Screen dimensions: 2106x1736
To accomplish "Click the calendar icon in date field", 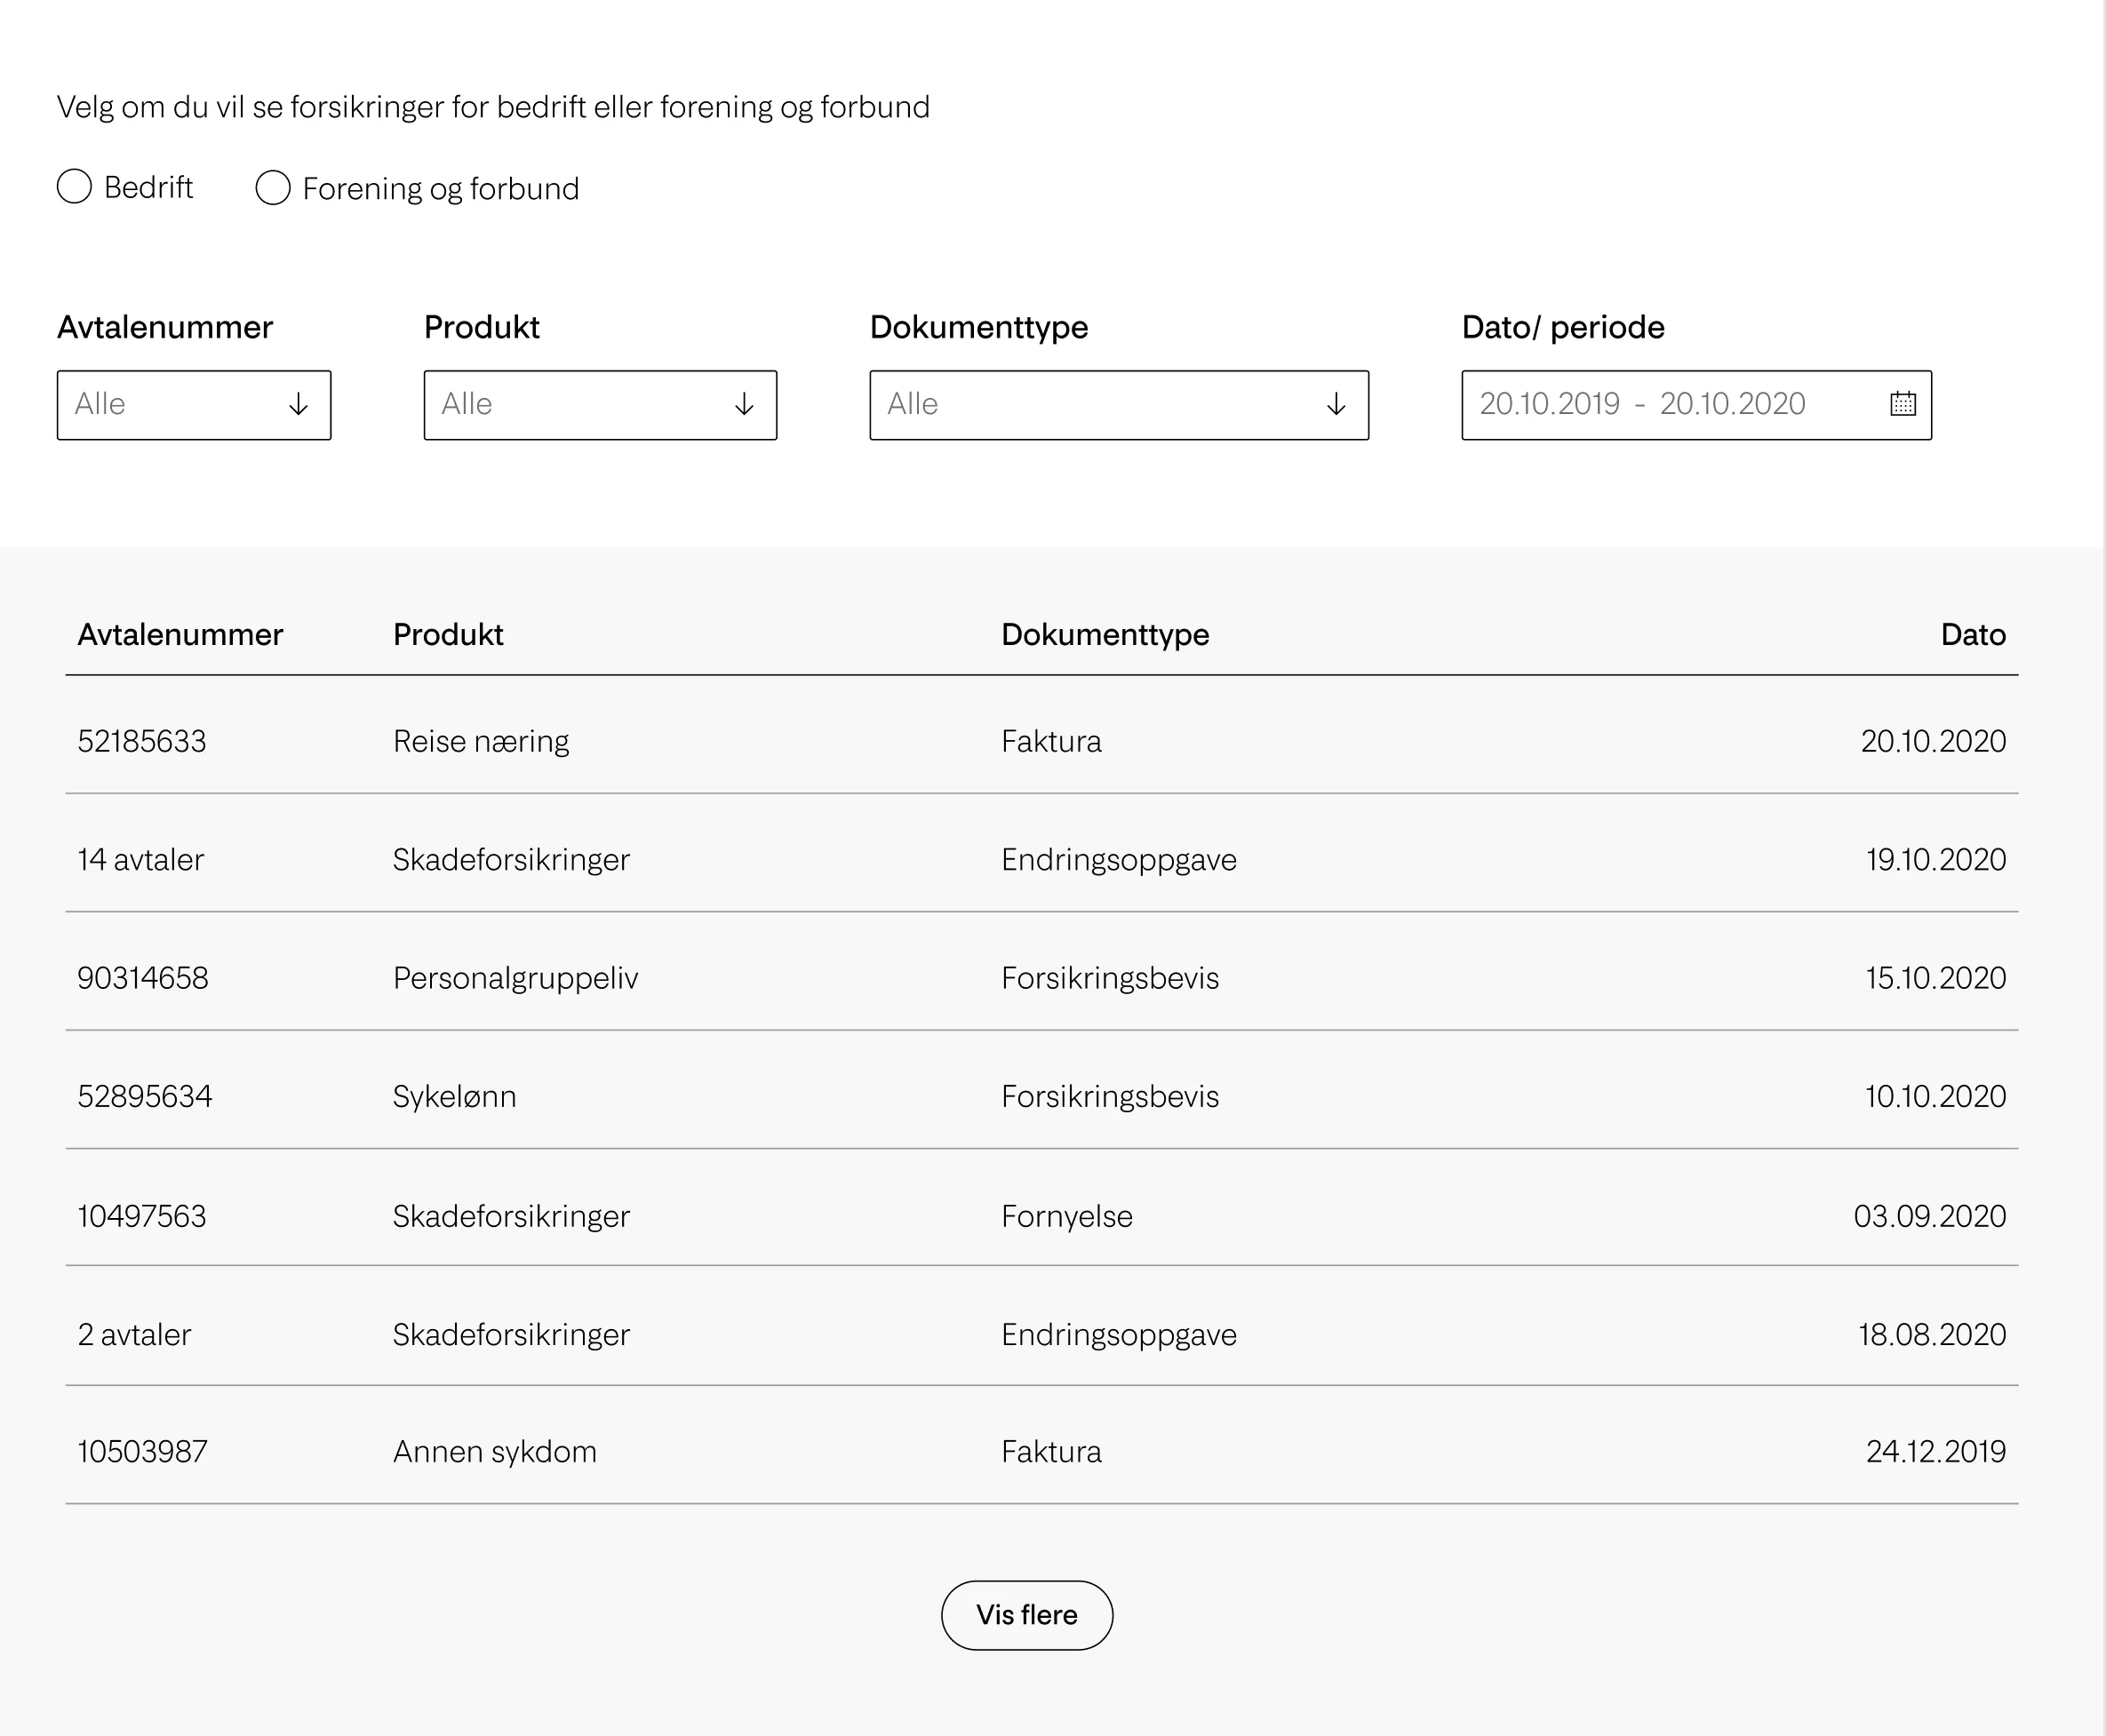I will coord(1903,404).
